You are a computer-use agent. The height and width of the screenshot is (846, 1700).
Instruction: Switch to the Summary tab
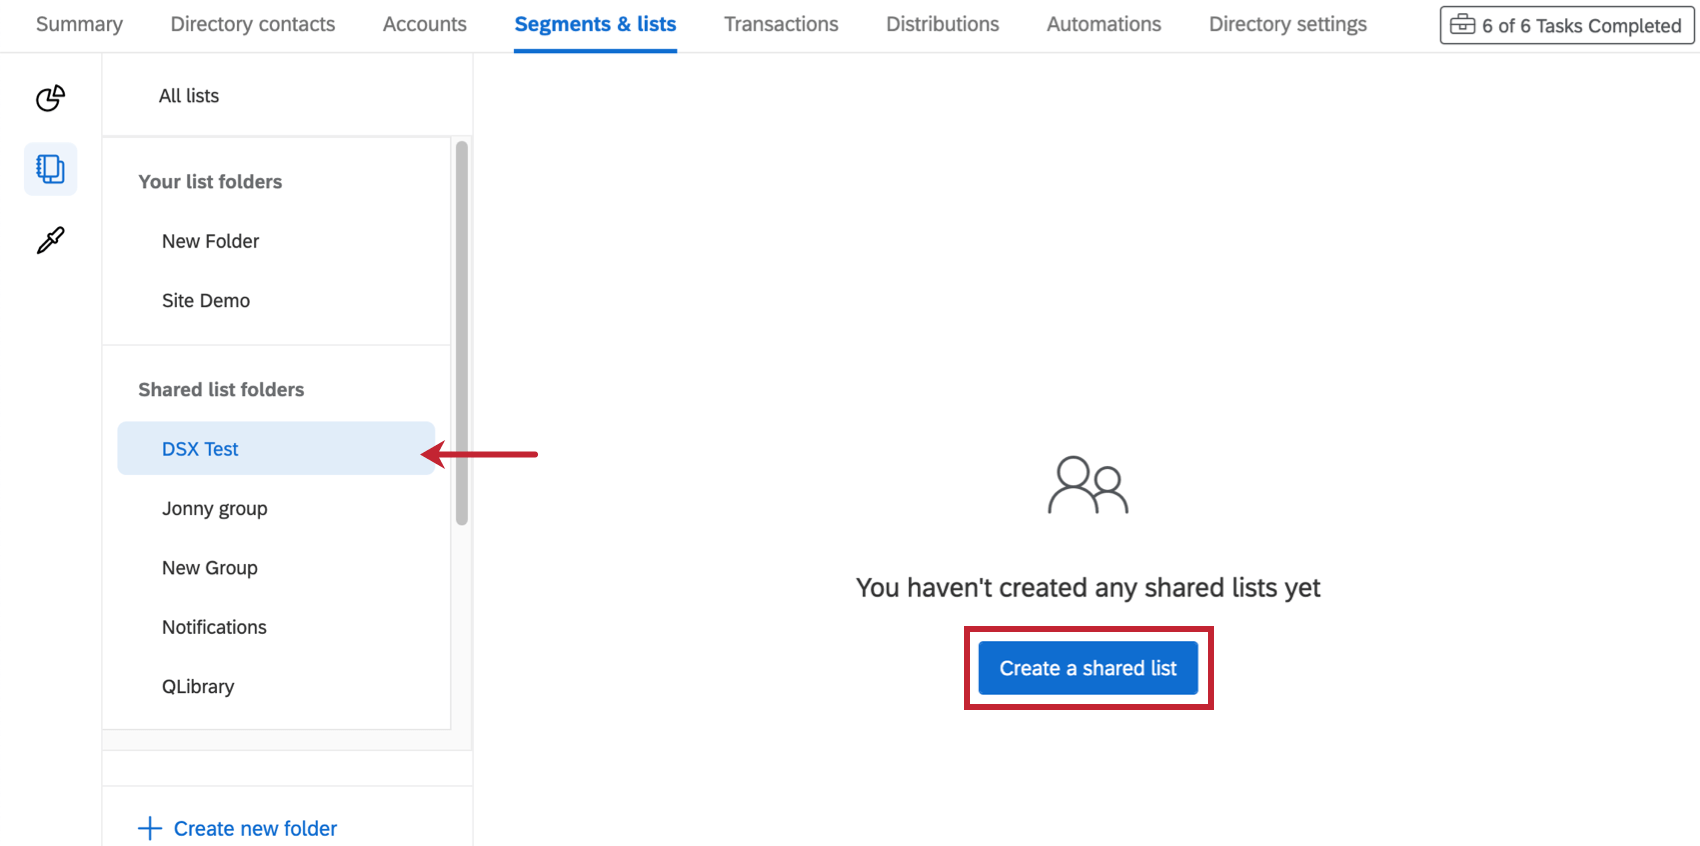coord(79,24)
